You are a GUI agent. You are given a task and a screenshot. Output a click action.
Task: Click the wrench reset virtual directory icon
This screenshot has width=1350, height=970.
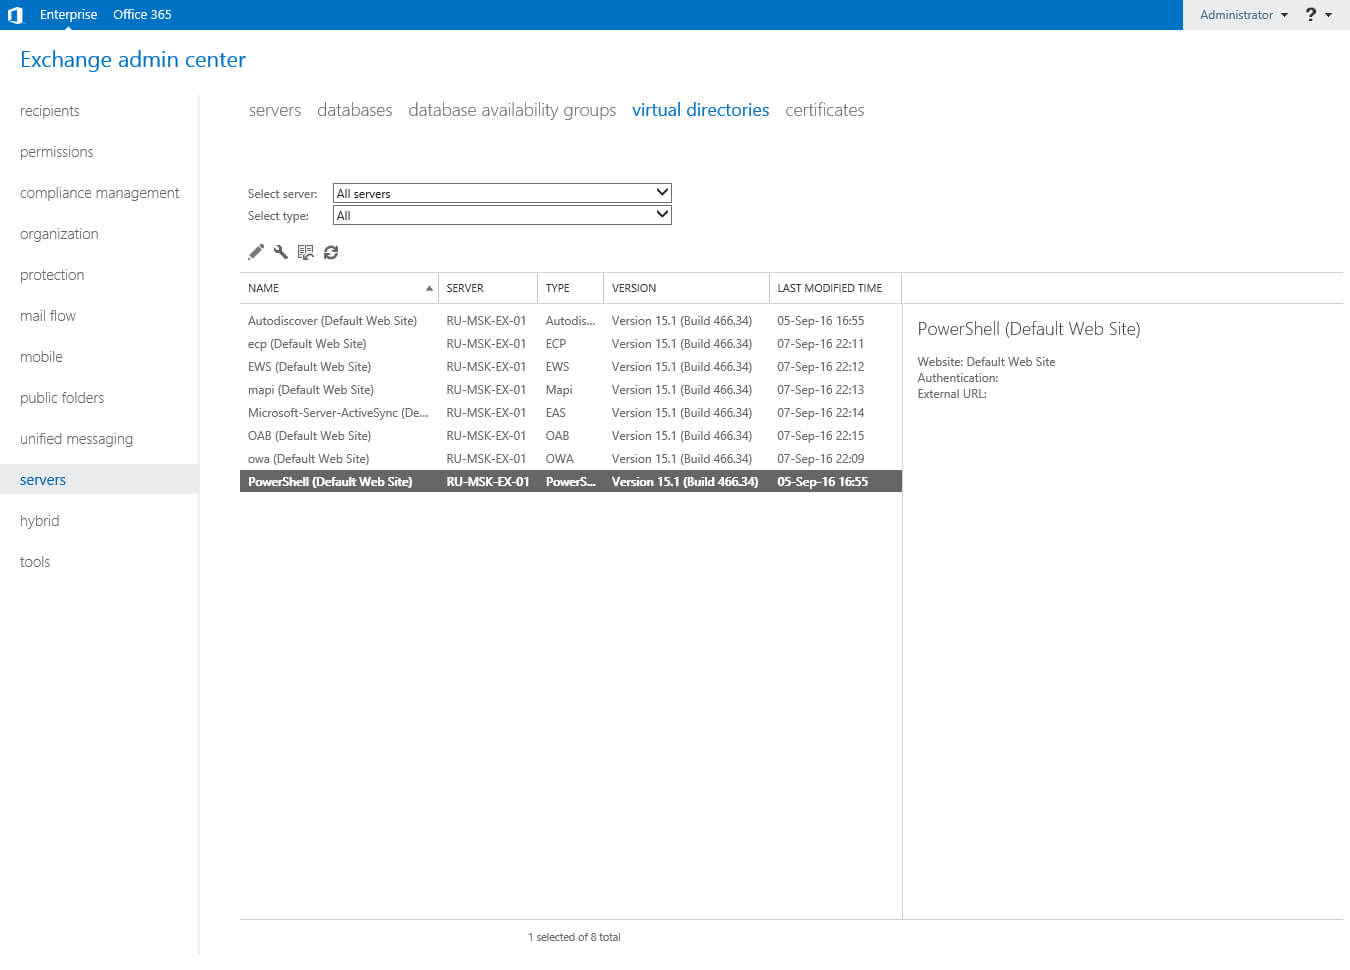coord(281,252)
